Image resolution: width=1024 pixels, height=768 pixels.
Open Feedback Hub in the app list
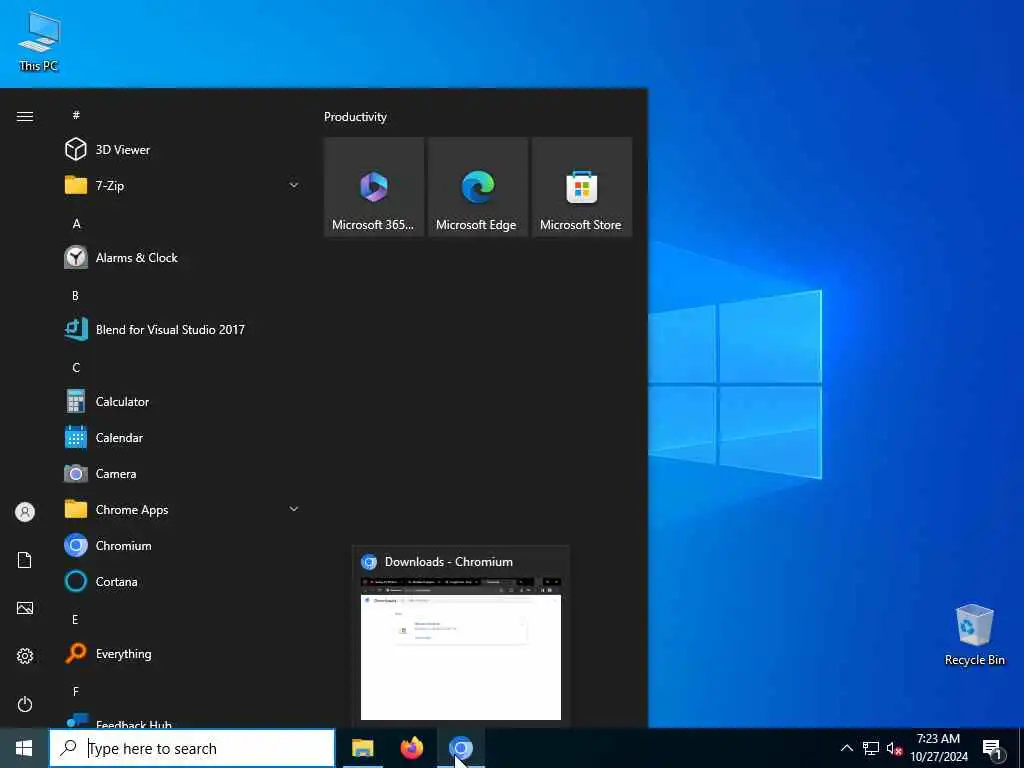pos(183,721)
